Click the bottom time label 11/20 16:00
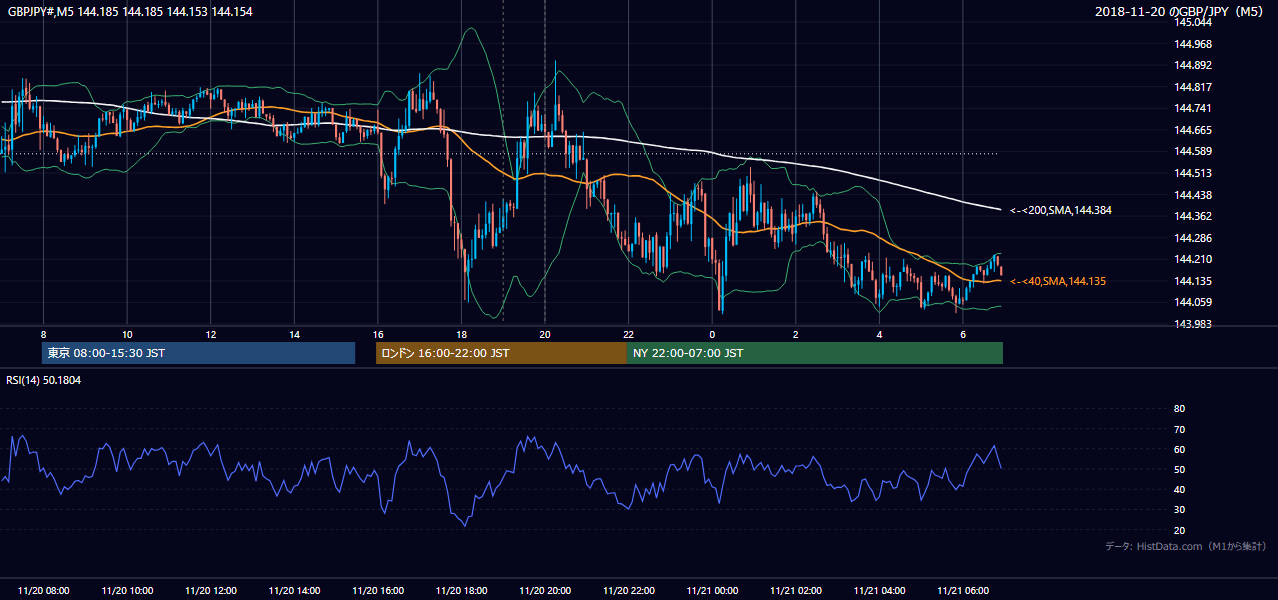This screenshot has width=1278, height=600. [377, 591]
